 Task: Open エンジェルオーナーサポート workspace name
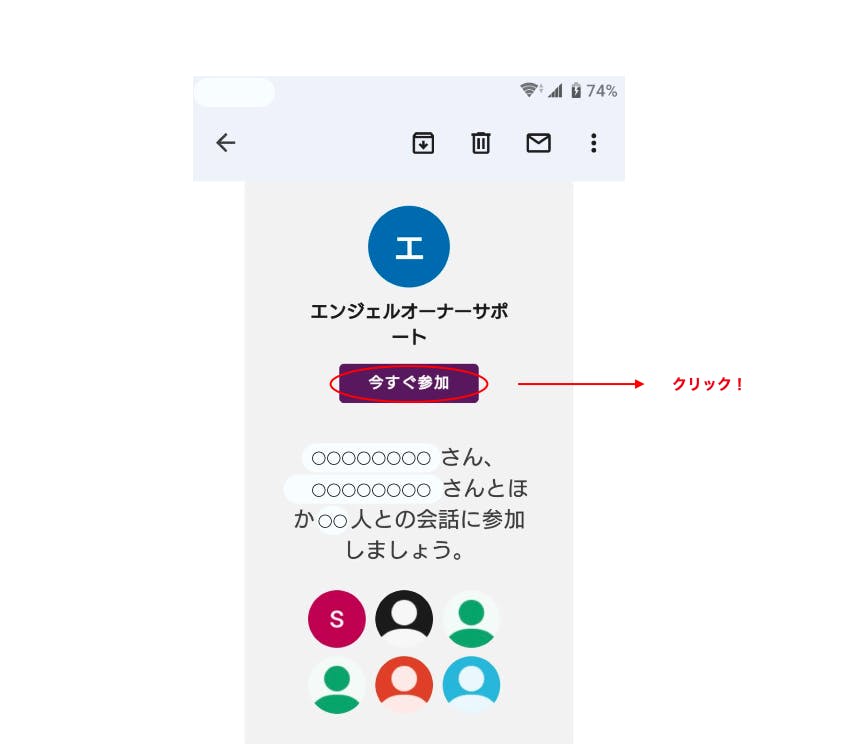pos(409,323)
